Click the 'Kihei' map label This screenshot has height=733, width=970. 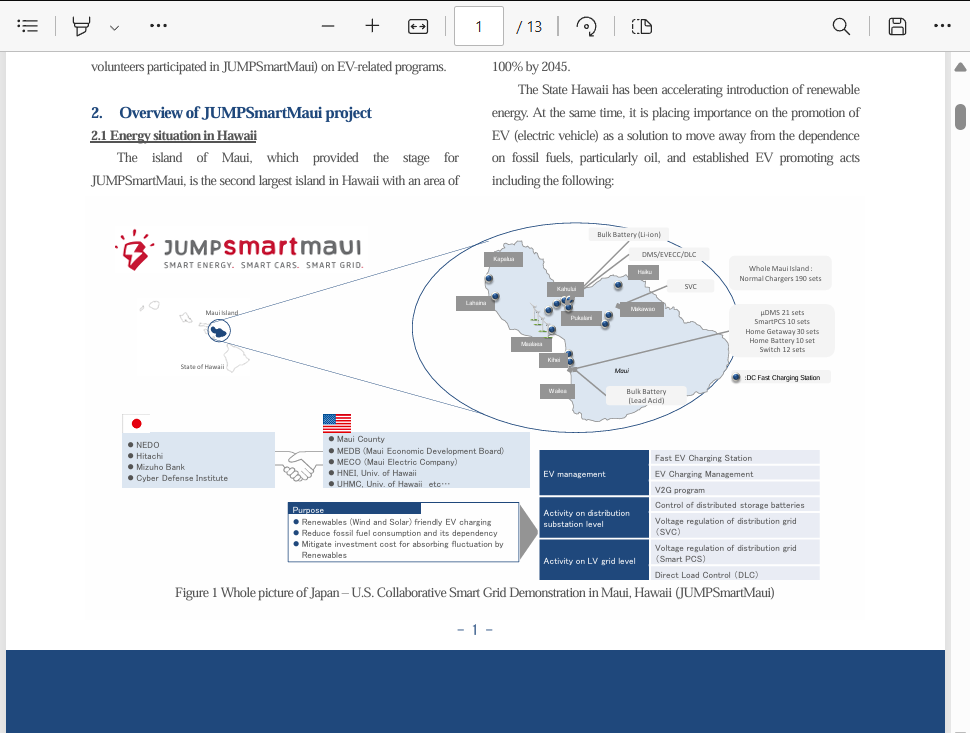tap(554, 359)
